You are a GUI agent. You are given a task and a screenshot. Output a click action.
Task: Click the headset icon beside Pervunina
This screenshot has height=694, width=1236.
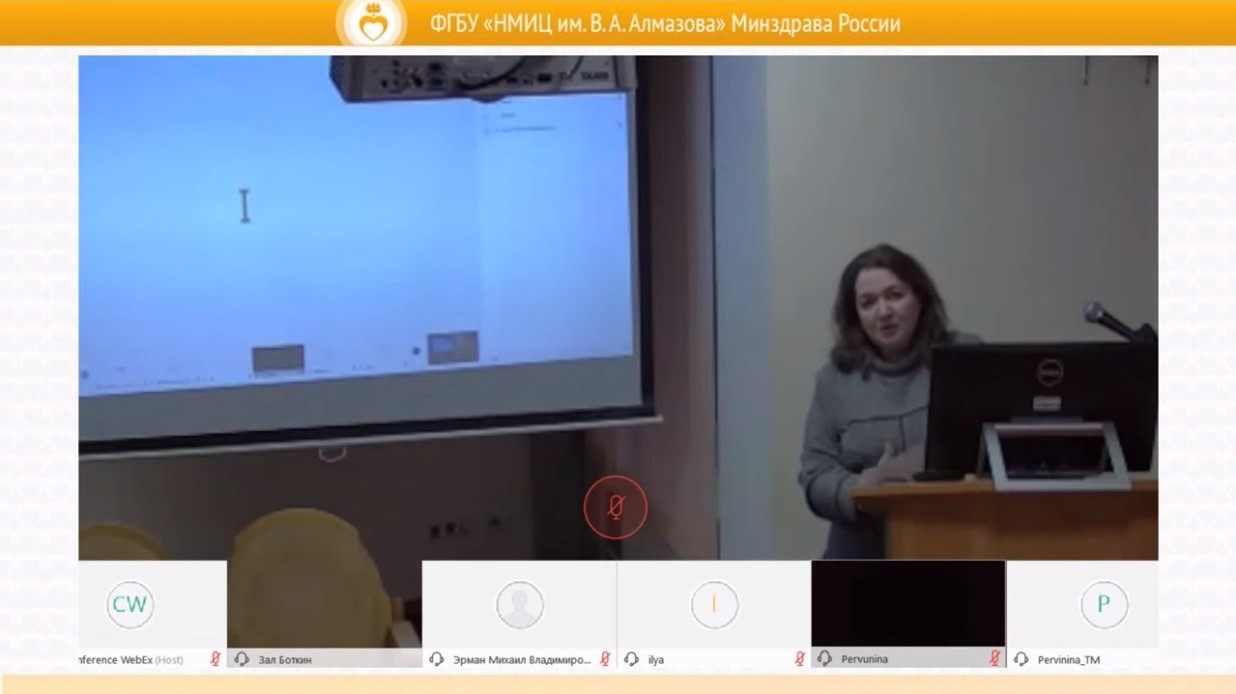(825, 659)
